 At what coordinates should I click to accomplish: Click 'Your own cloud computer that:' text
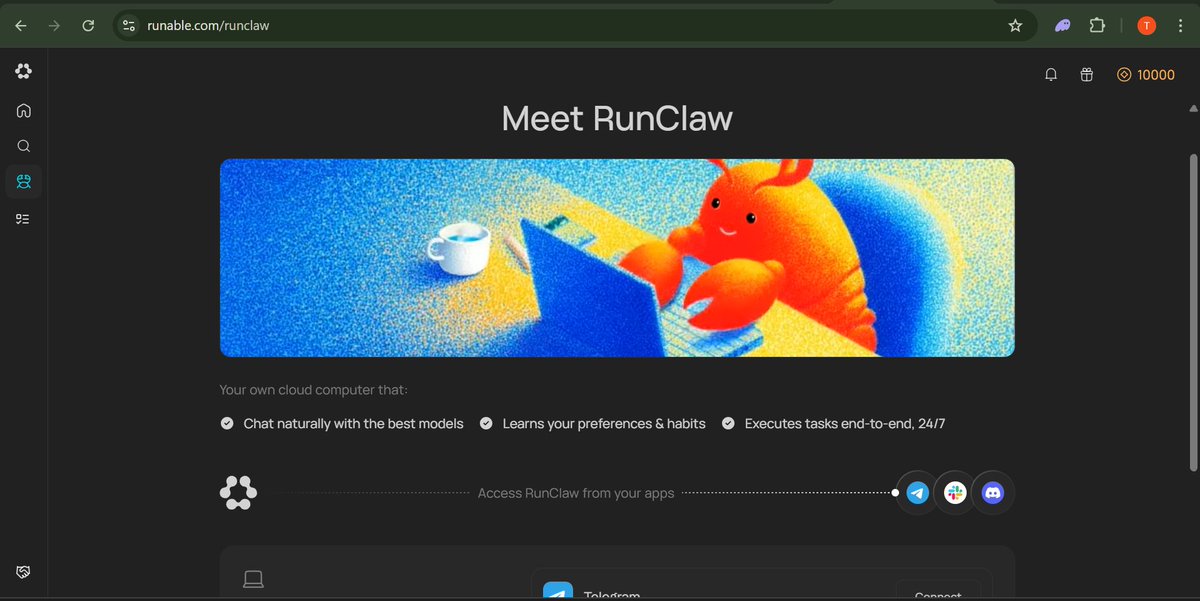tap(313, 390)
